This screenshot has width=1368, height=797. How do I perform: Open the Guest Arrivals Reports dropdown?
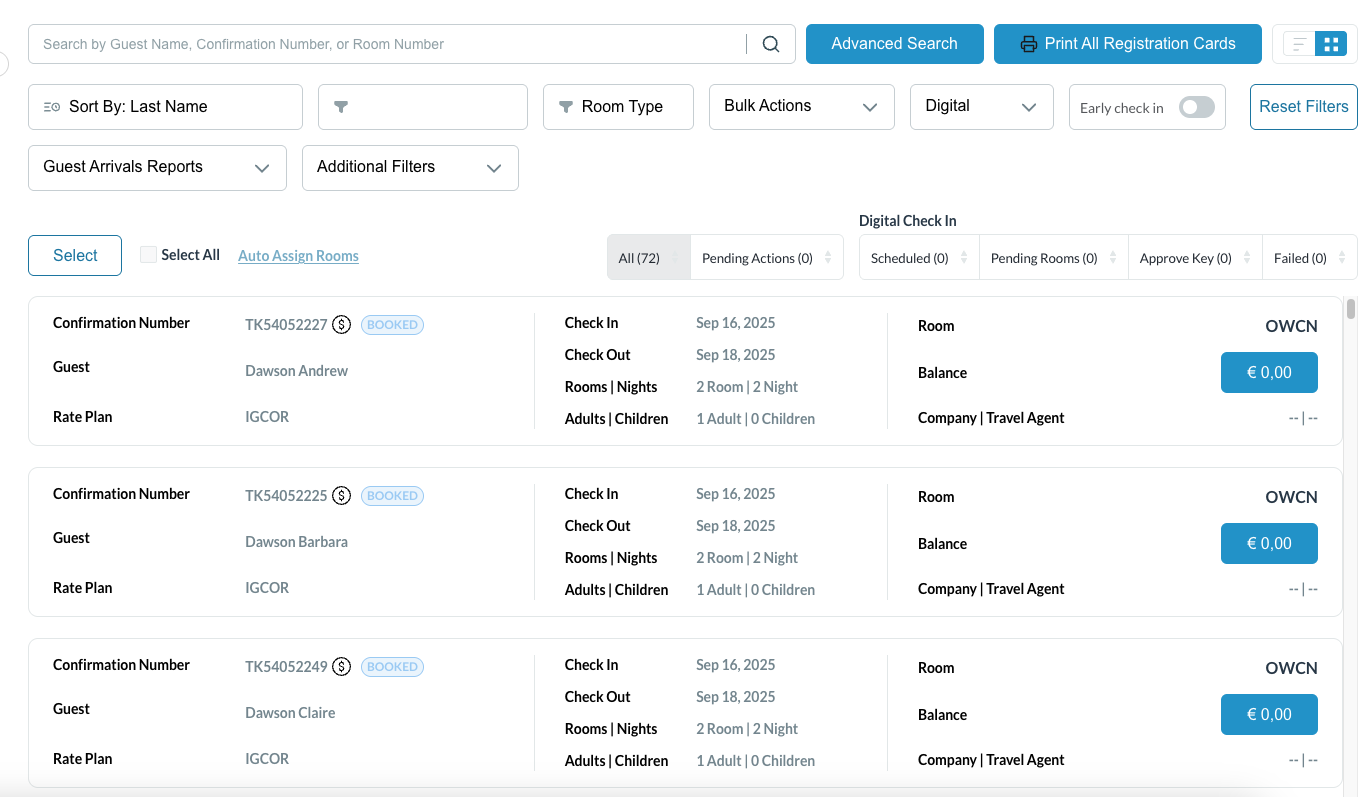point(157,167)
